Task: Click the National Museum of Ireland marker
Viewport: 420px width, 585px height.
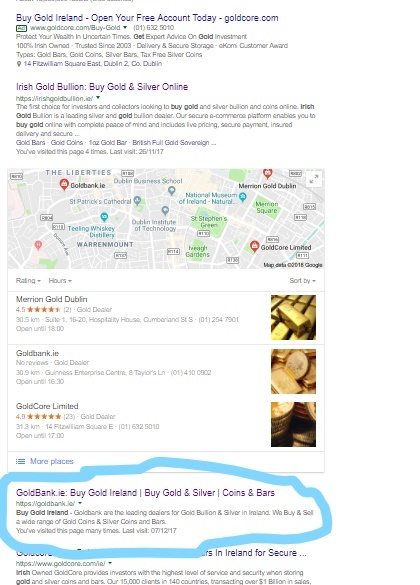Action: pyautogui.click(x=242, y=197)
